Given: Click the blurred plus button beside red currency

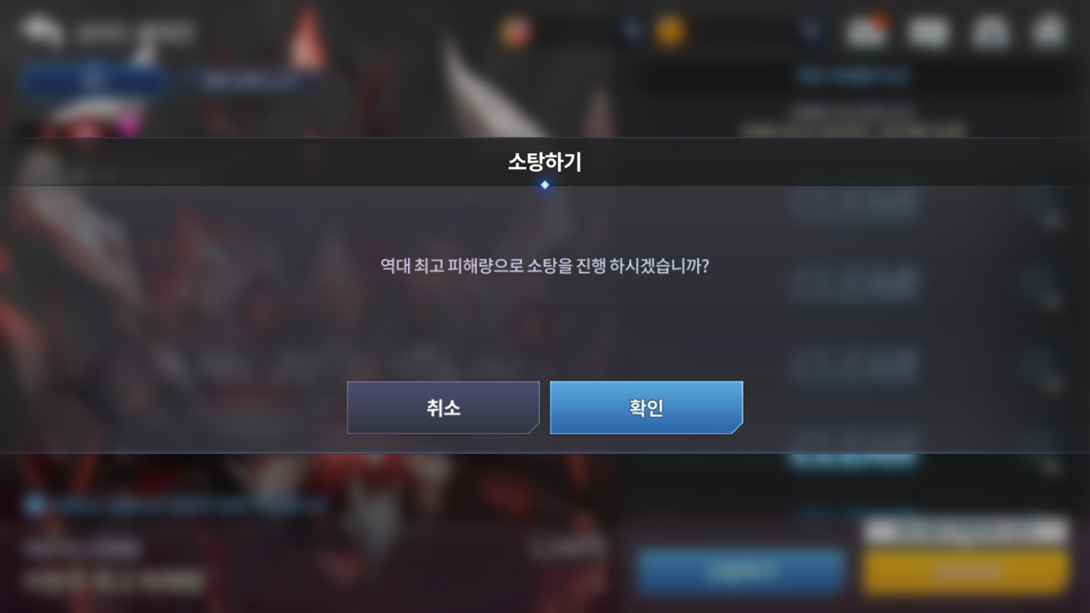Looking at the screenshot, I should pyautogui.click(x=631, y=31).
